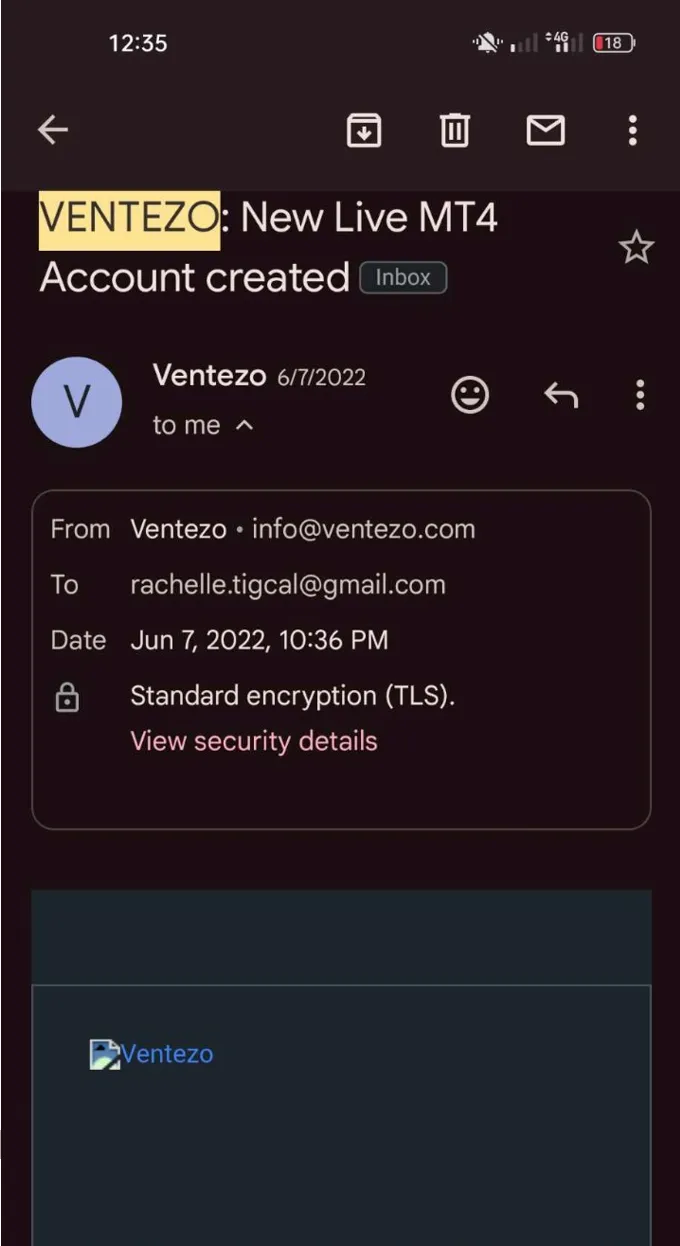Tap the Inbox label chip

[x=403, y=278]
